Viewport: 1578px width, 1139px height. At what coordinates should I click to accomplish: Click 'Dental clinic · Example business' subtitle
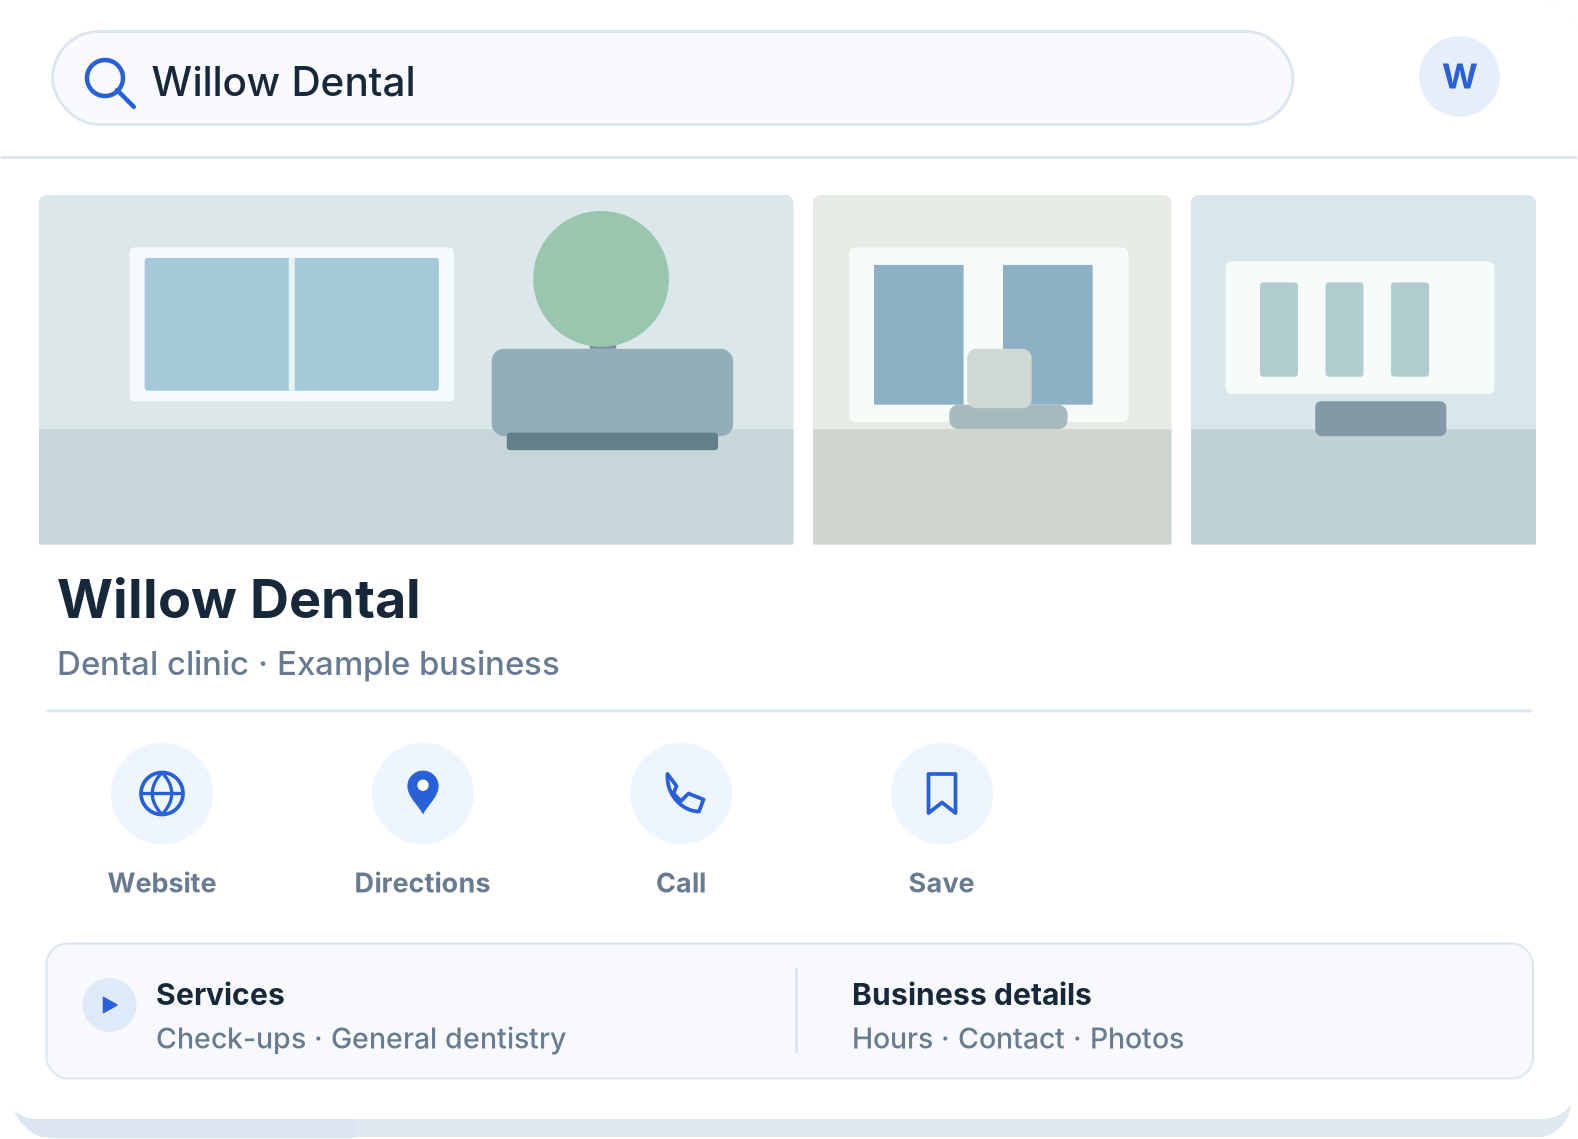[x=308, y=664]
